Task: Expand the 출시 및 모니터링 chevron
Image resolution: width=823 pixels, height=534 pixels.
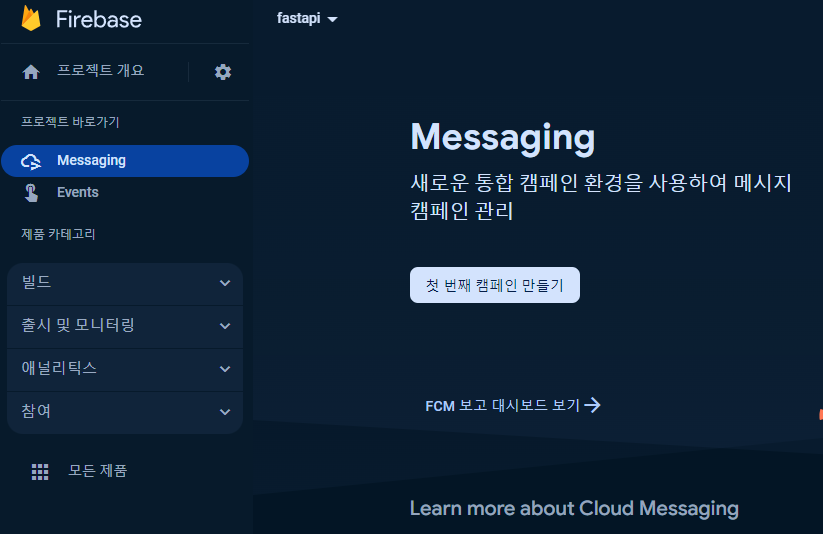Action: [225, 326]
